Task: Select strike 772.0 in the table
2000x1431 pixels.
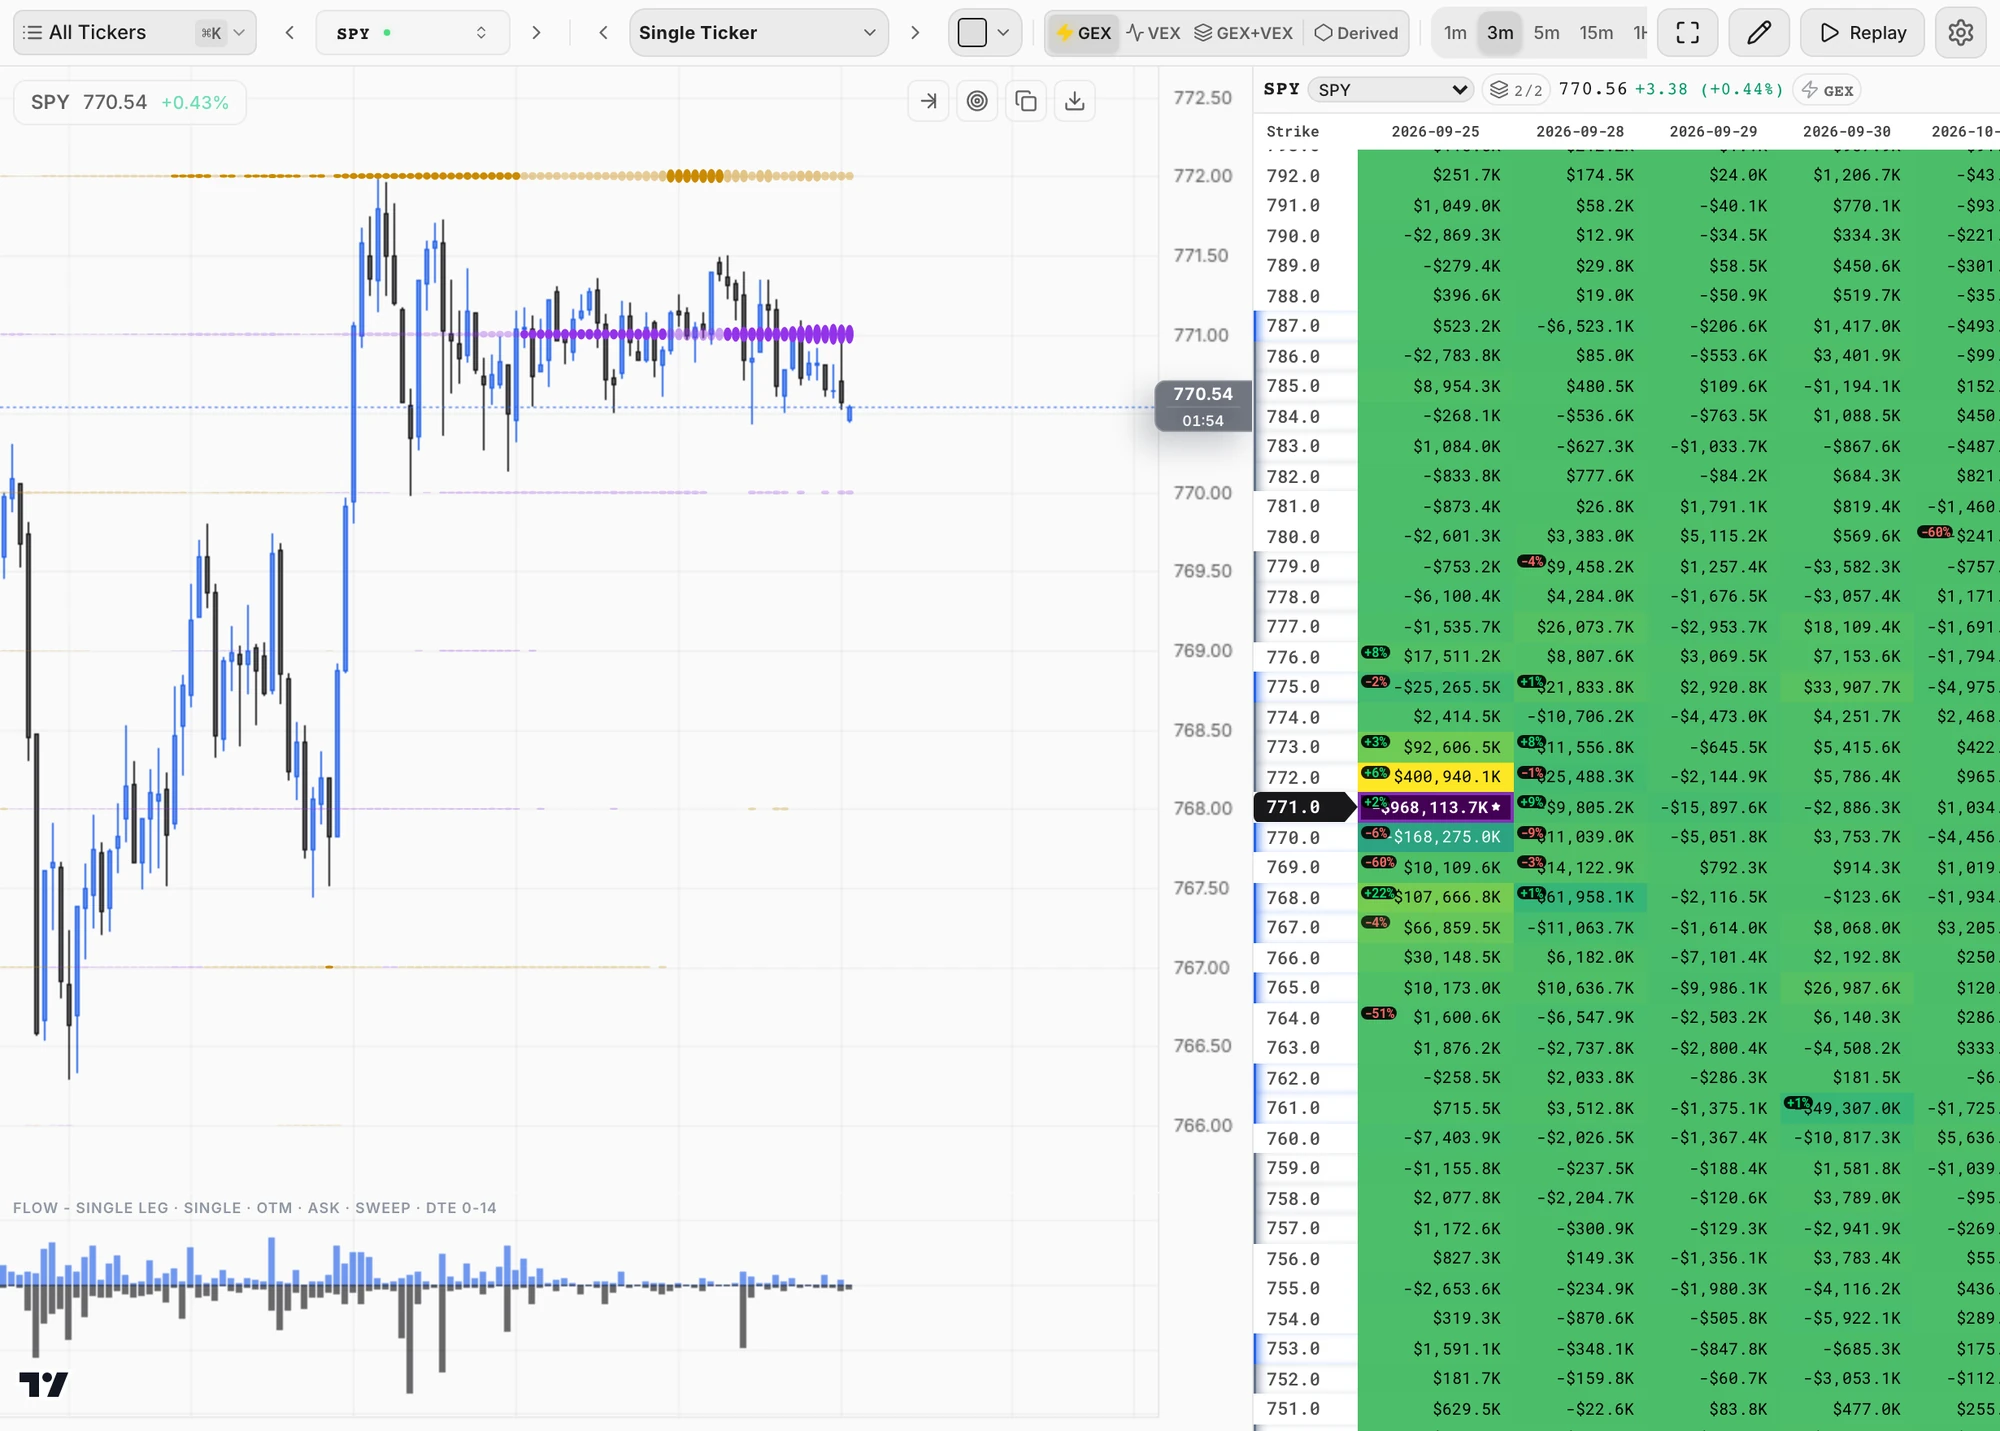Action: click(x=1293, y=777)
